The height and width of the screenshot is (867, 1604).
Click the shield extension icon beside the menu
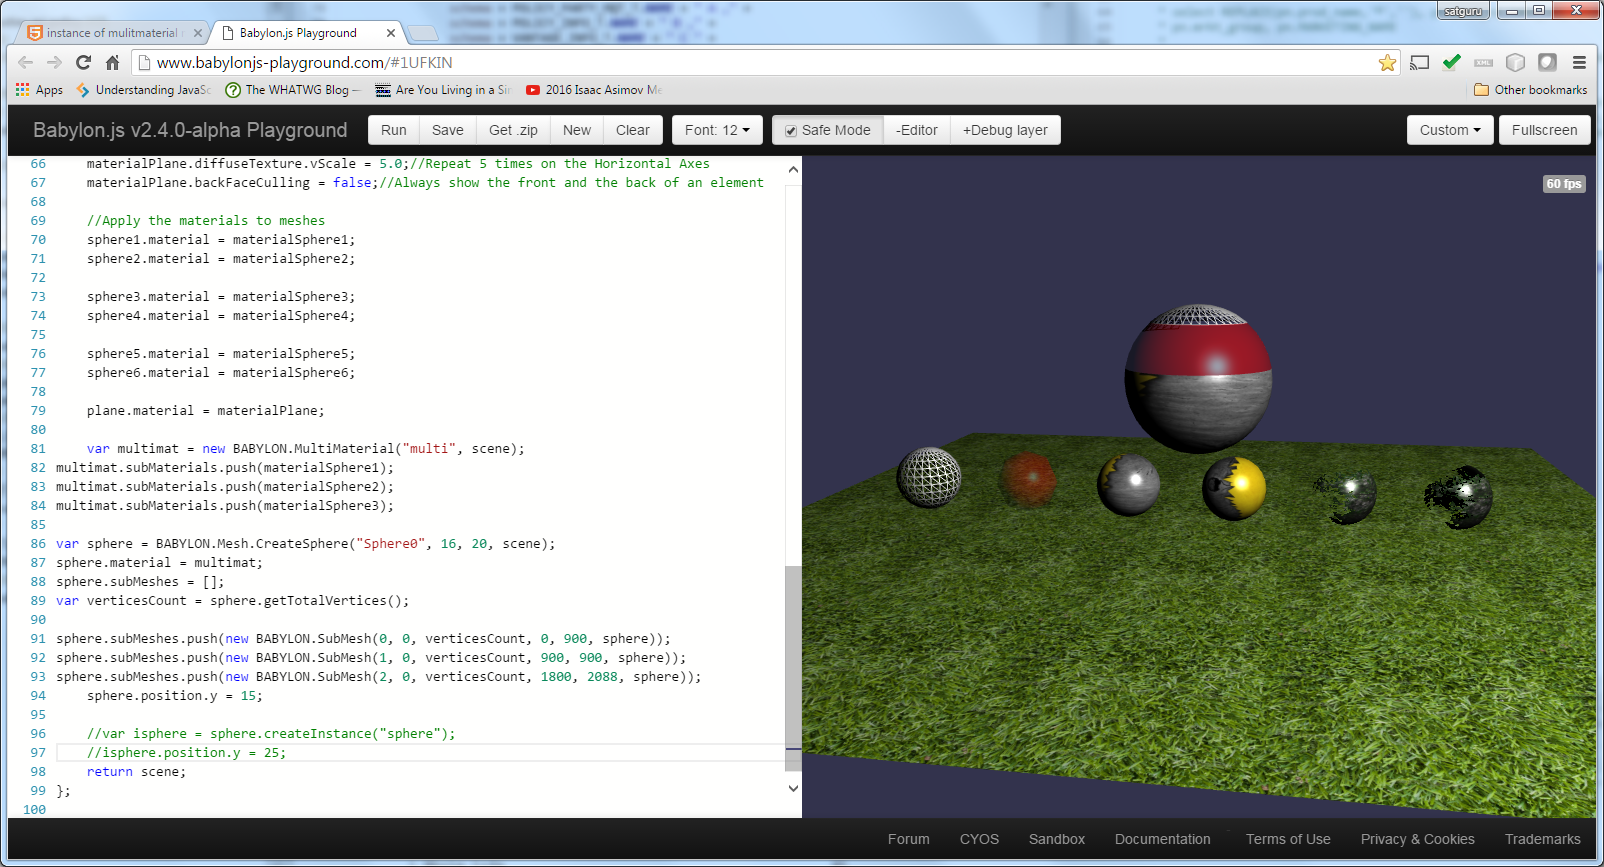pos(1547,62)
